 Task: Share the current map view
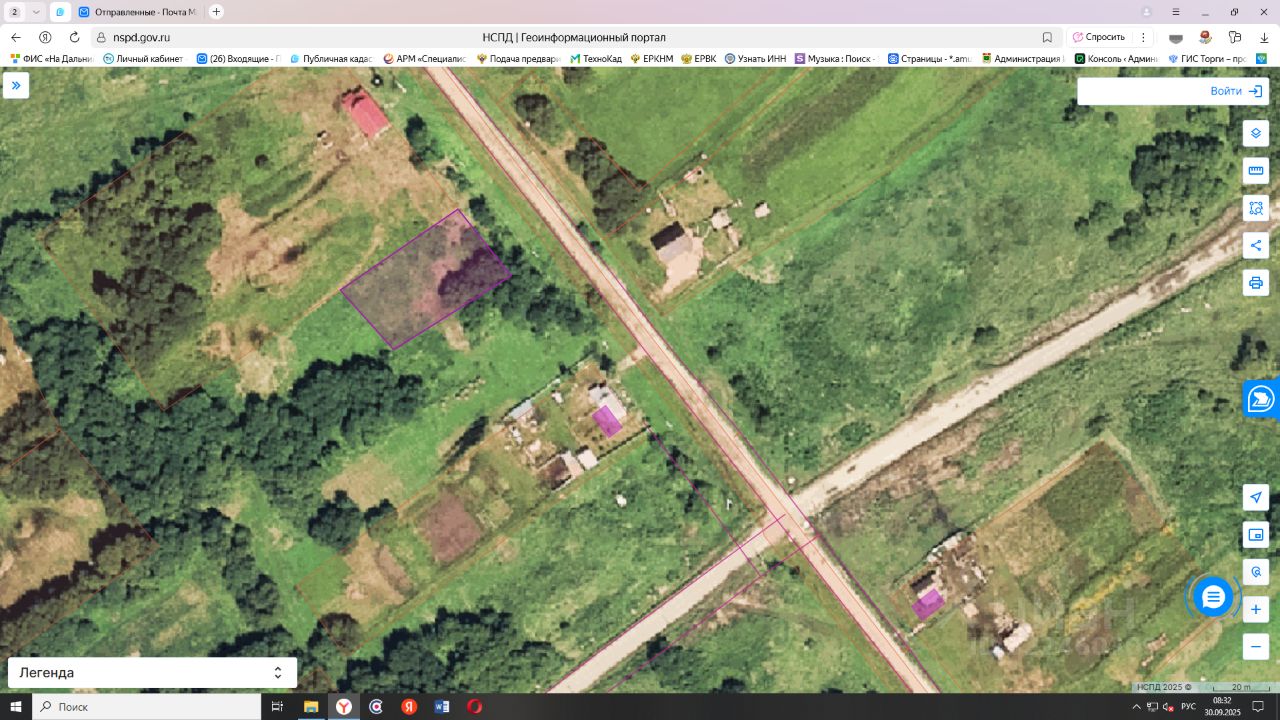(x=1256, y=245)
